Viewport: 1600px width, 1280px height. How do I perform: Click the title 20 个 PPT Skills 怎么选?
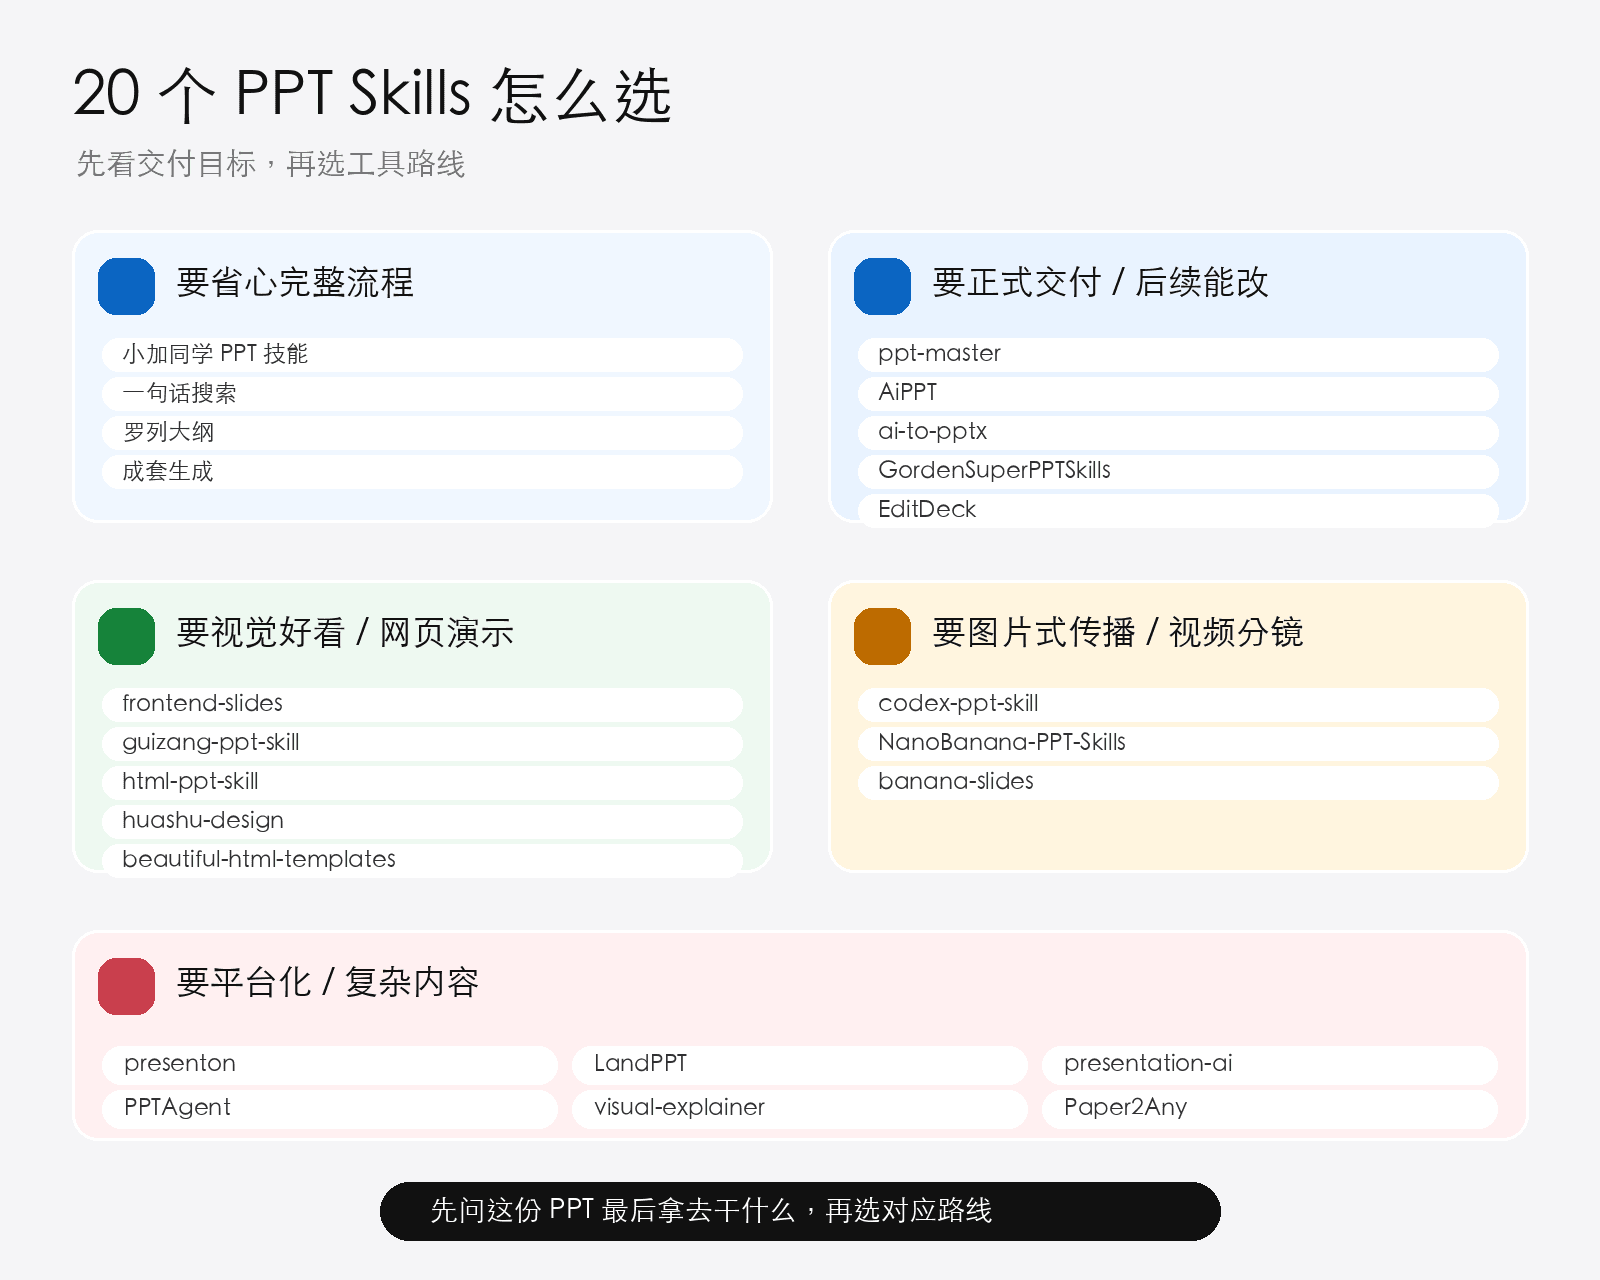(x=372, y=95)
